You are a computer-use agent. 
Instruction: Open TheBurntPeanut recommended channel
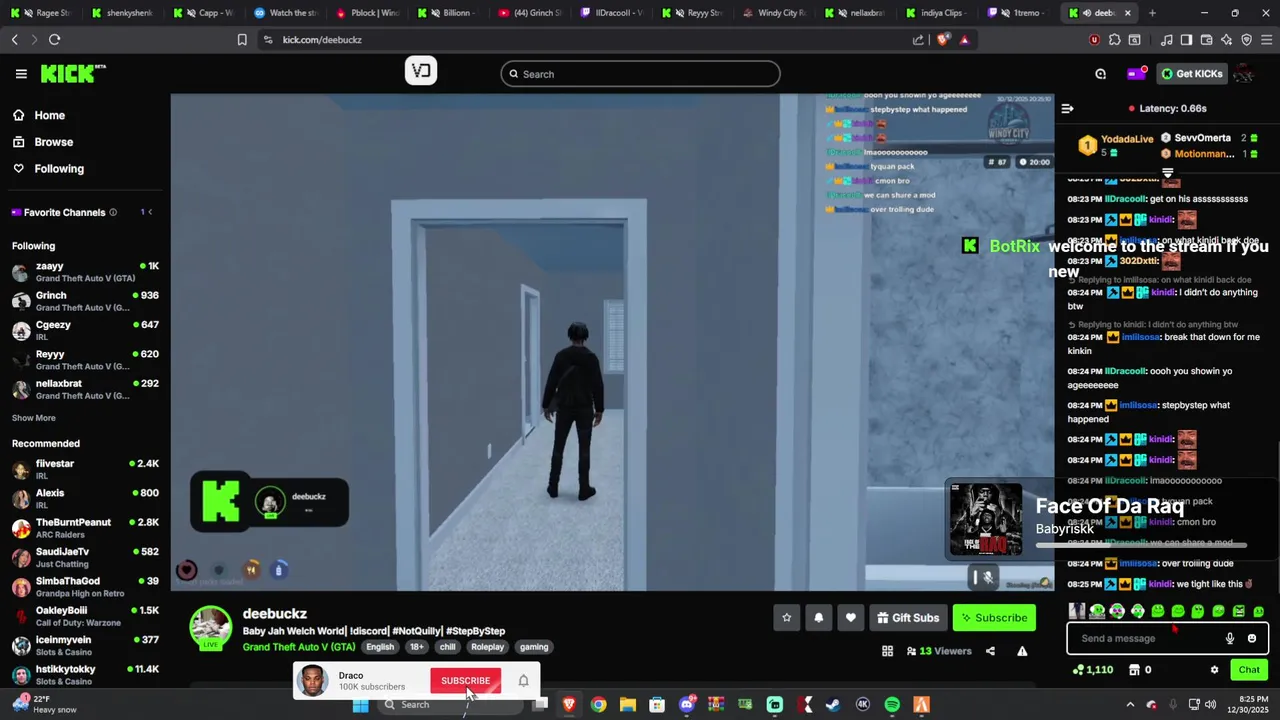point(85,528)
